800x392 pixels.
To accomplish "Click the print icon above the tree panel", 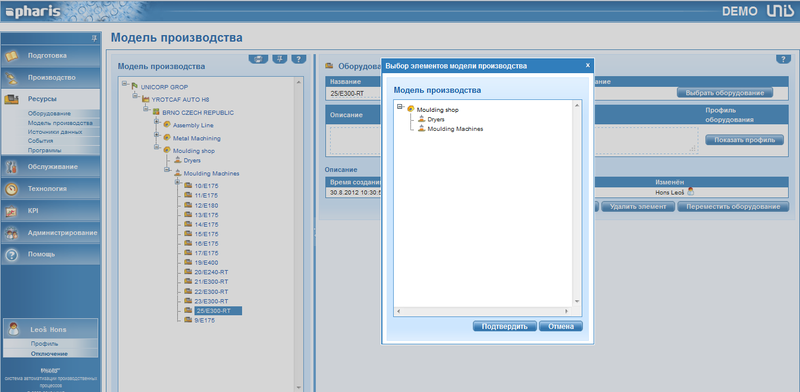I will 258,59.
